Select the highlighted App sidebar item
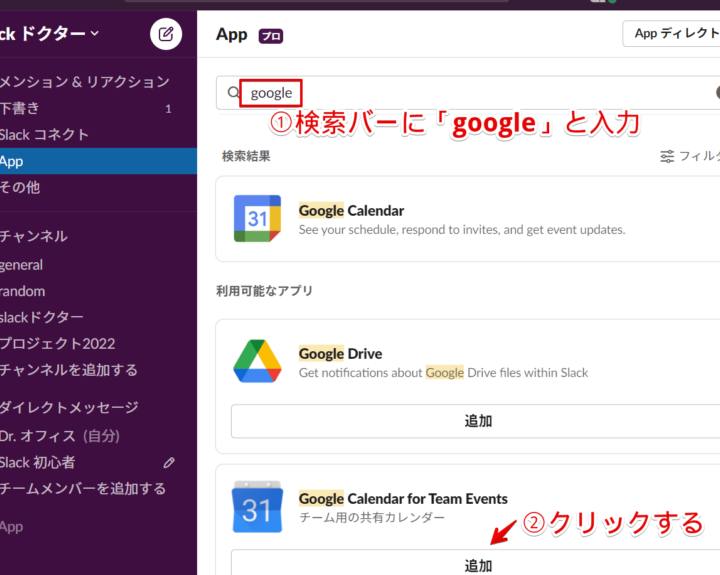This screenshot has width=720, height=575. (98, 161)
